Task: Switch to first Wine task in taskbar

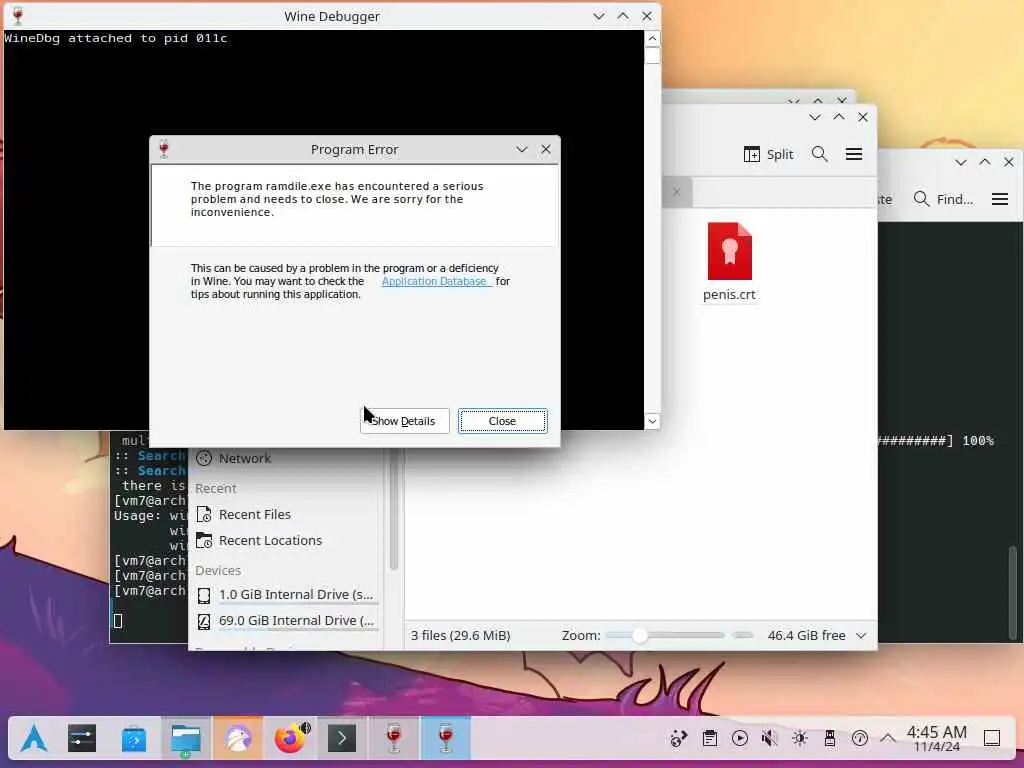Action: pyautogui.click(x=394, y=739)
